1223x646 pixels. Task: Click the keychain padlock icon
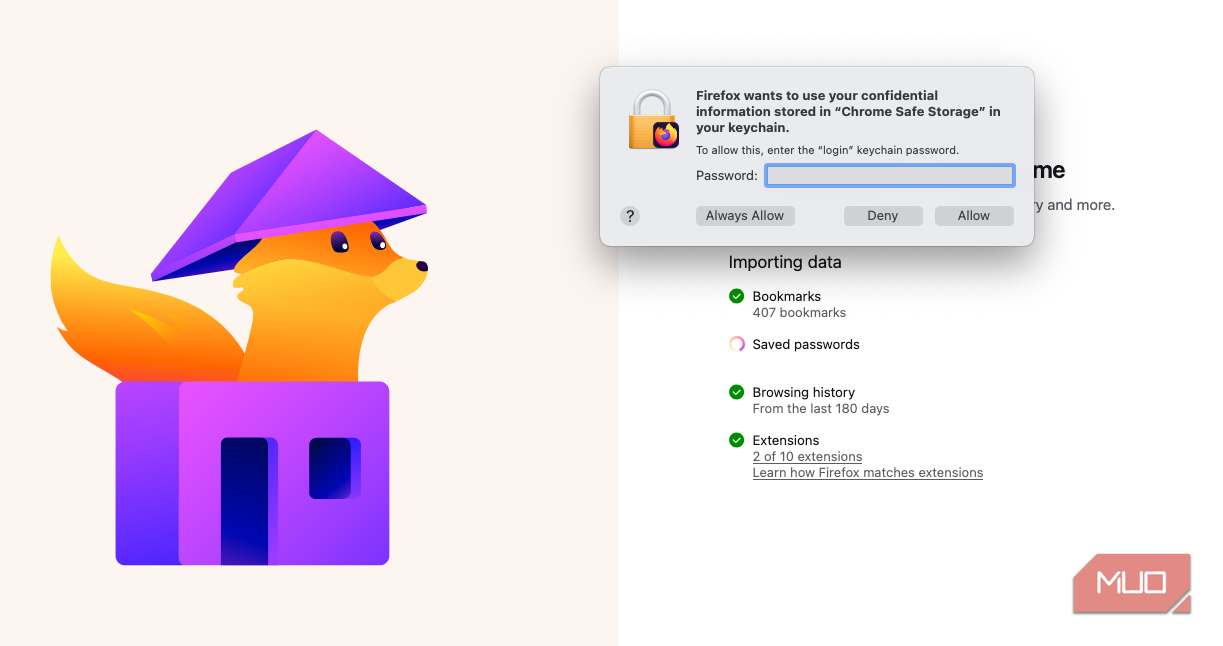654,120
